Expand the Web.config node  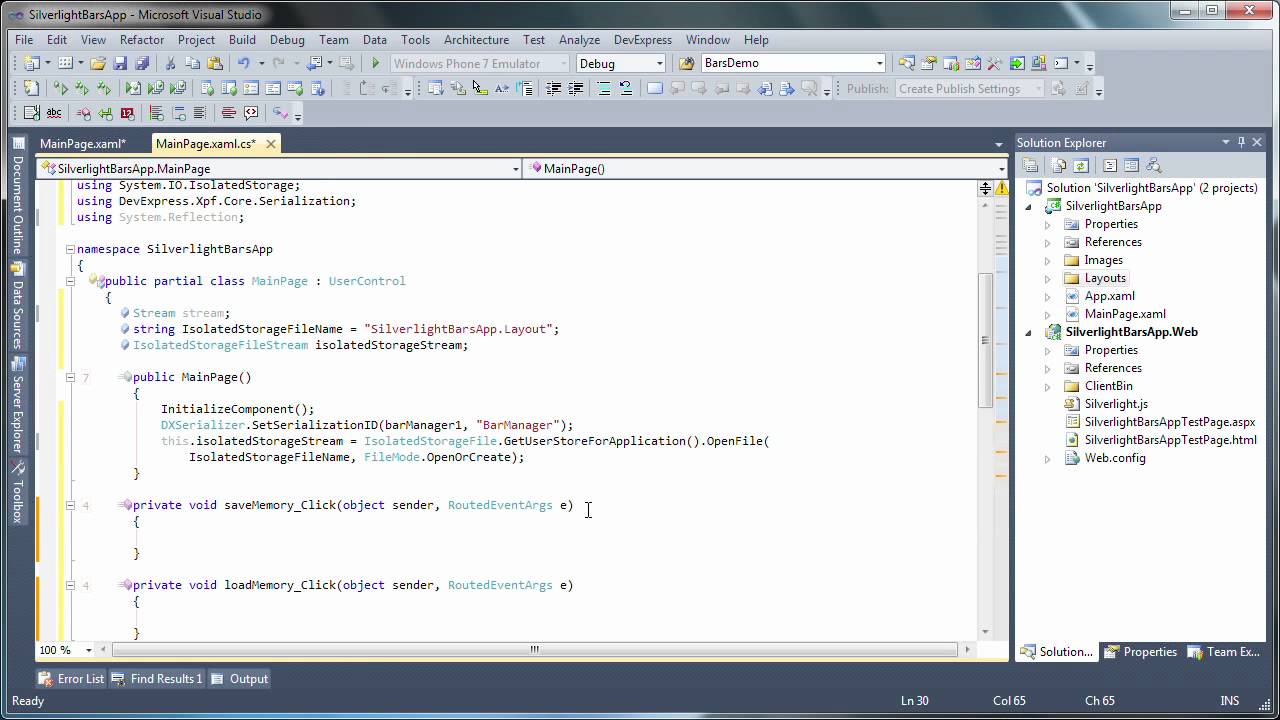(1048, 458)
